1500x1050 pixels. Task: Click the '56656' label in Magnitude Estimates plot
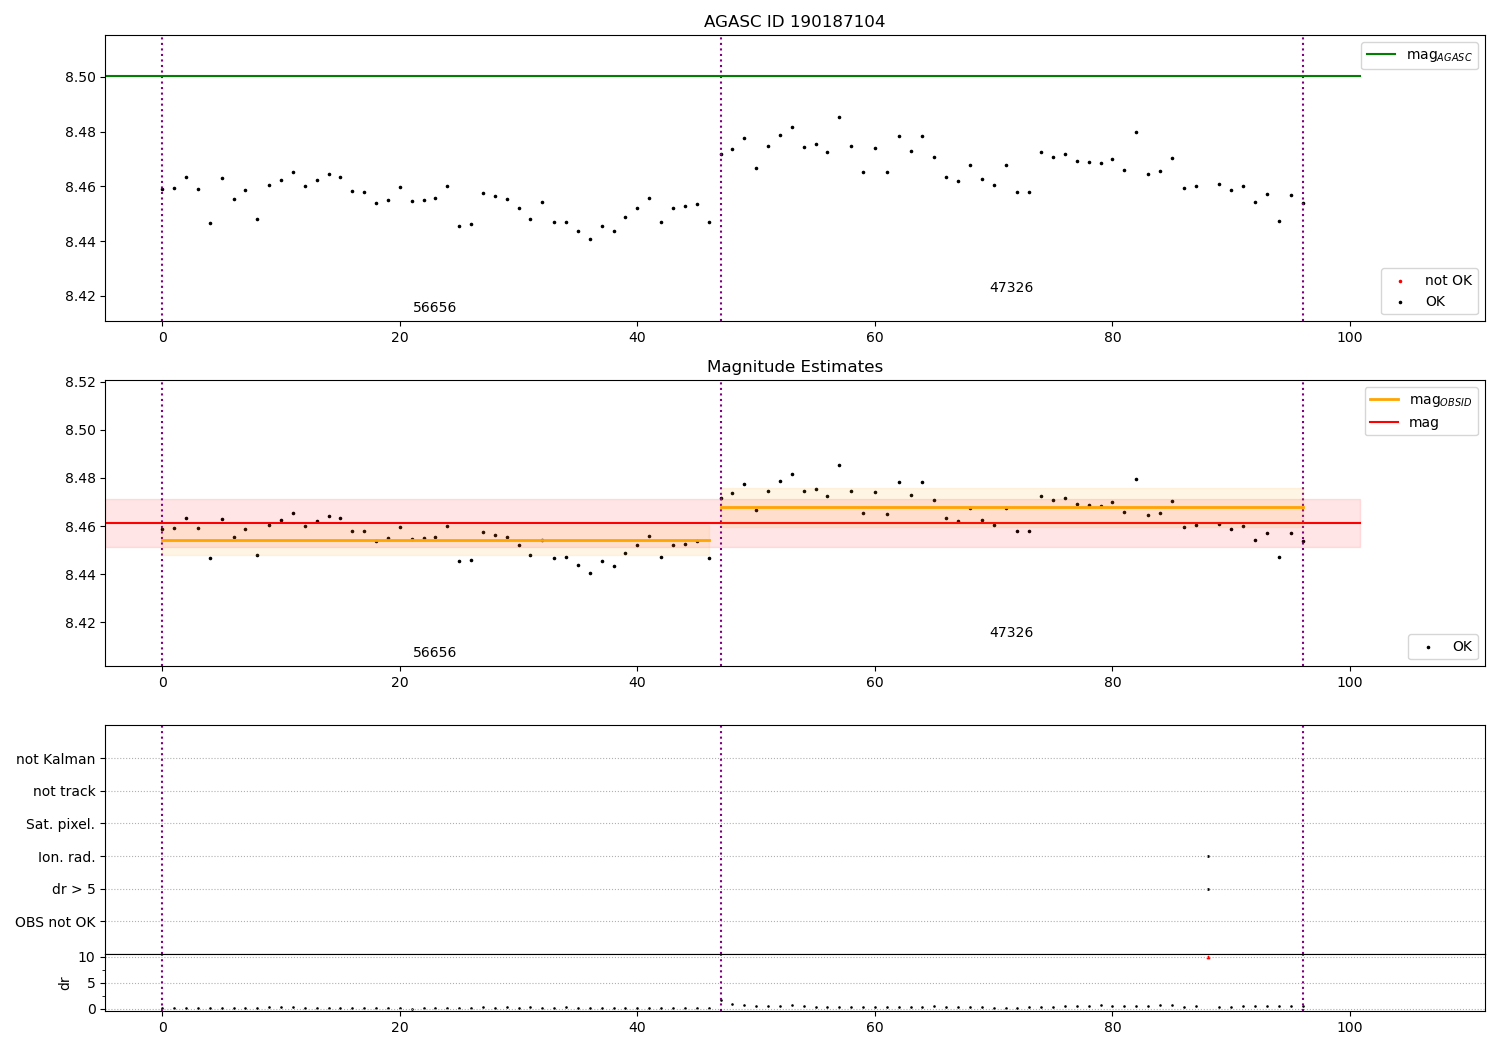coord(434,653)
